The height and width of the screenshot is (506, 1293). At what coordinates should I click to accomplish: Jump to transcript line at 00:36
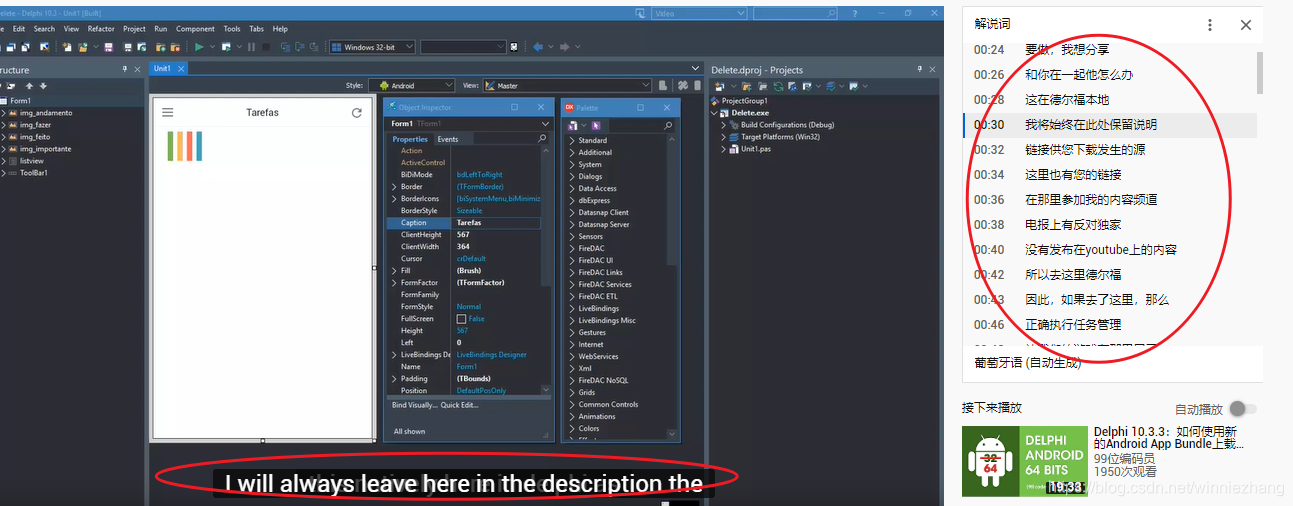[x=1109, y=200]
